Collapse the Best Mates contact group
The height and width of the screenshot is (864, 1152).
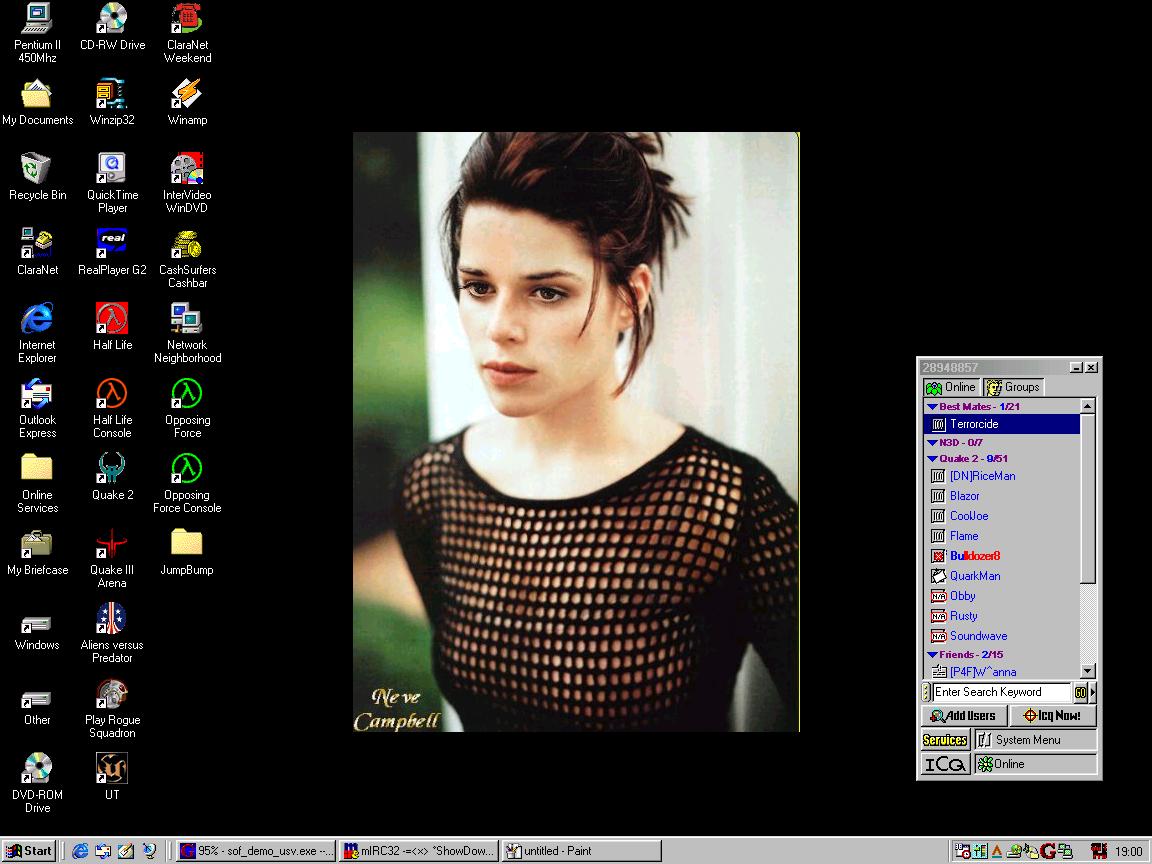tap(932, 407)
